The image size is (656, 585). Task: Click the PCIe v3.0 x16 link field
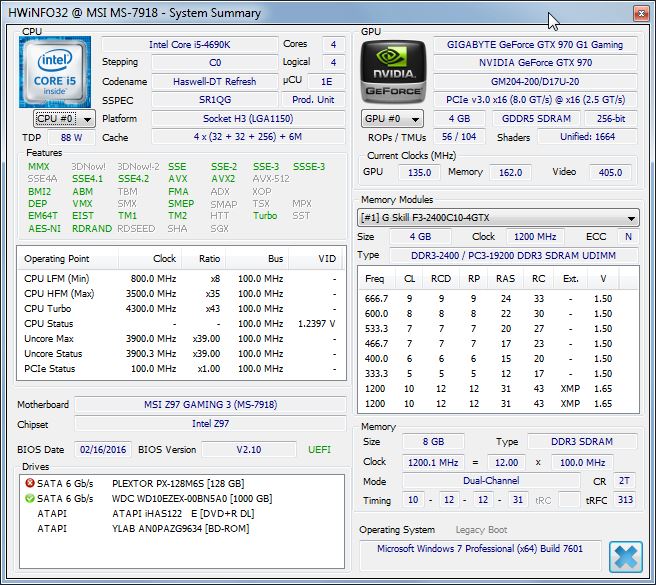[535, 100]
